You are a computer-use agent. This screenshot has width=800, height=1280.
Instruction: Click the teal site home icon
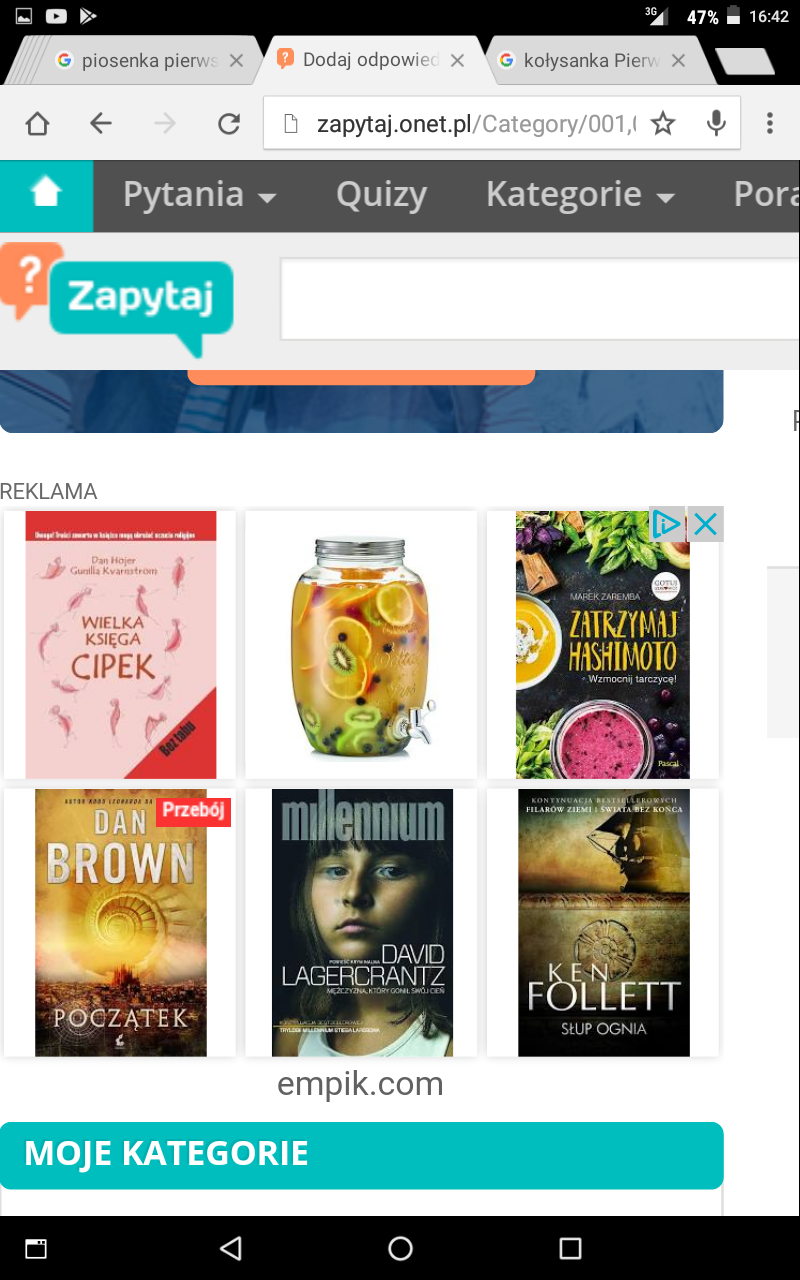coord(46,196)
